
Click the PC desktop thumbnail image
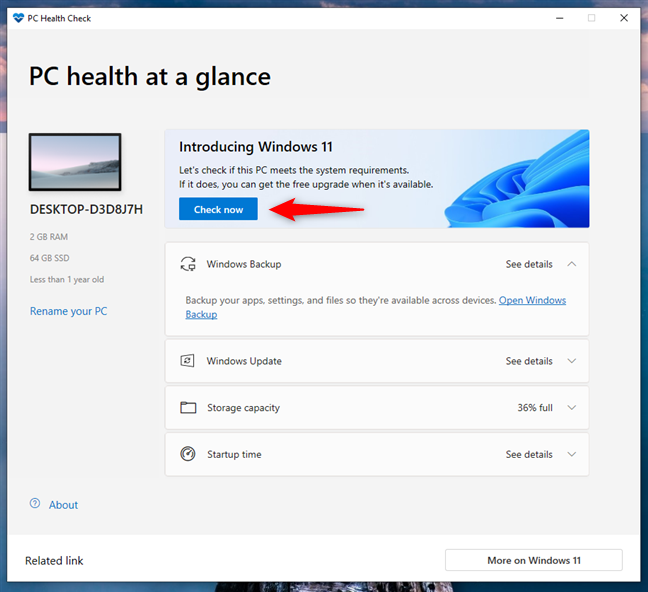tap(75, 162)
